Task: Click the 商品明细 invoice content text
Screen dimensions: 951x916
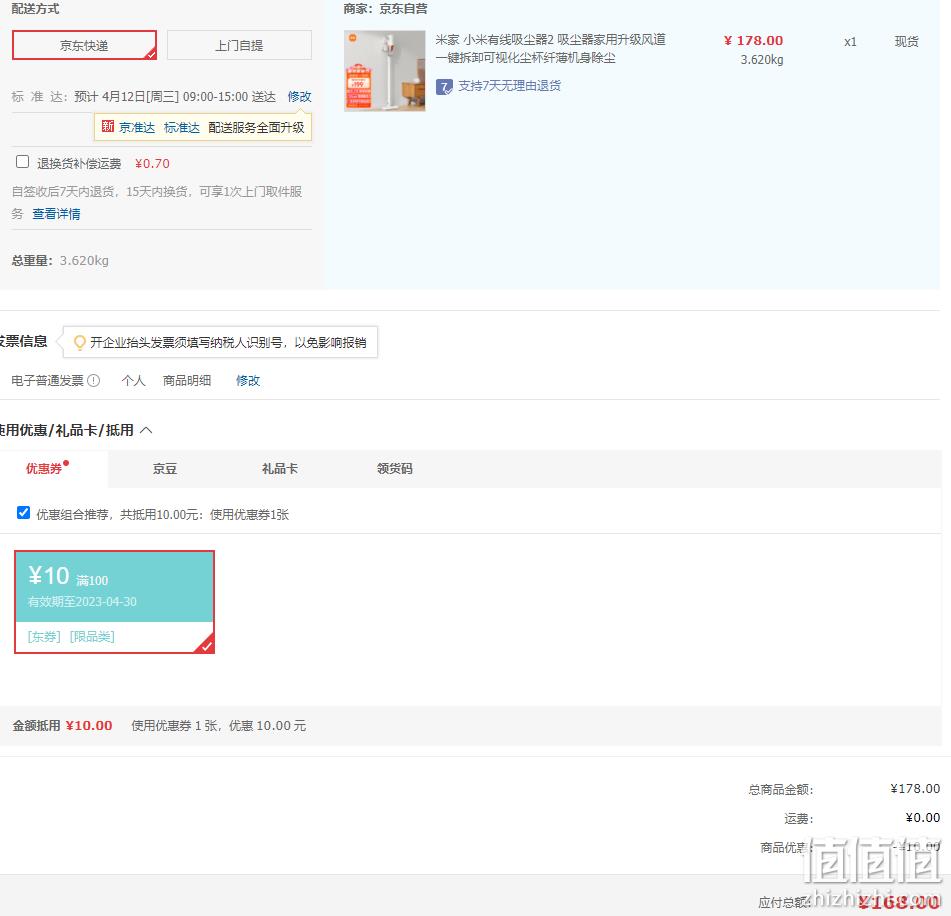Action: tap(187, 380)
